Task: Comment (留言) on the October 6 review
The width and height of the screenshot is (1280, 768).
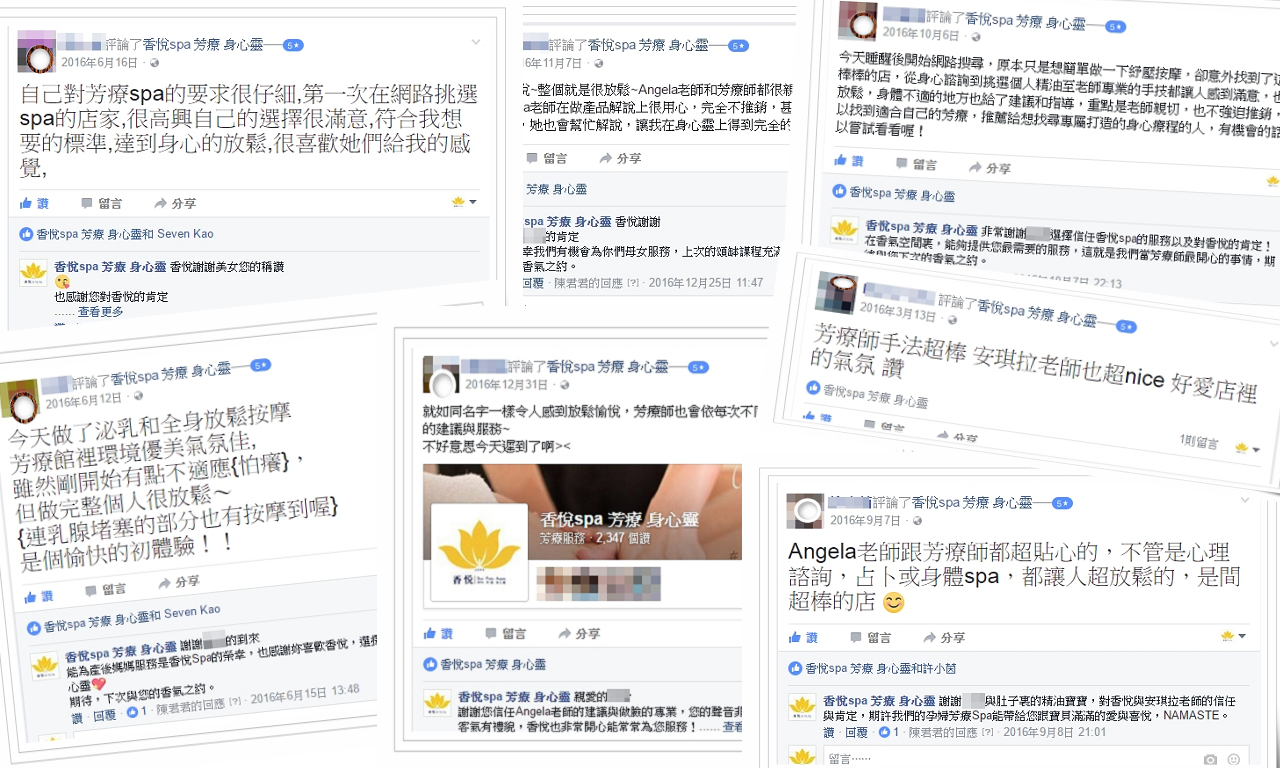Action: [x=916, y=163]
